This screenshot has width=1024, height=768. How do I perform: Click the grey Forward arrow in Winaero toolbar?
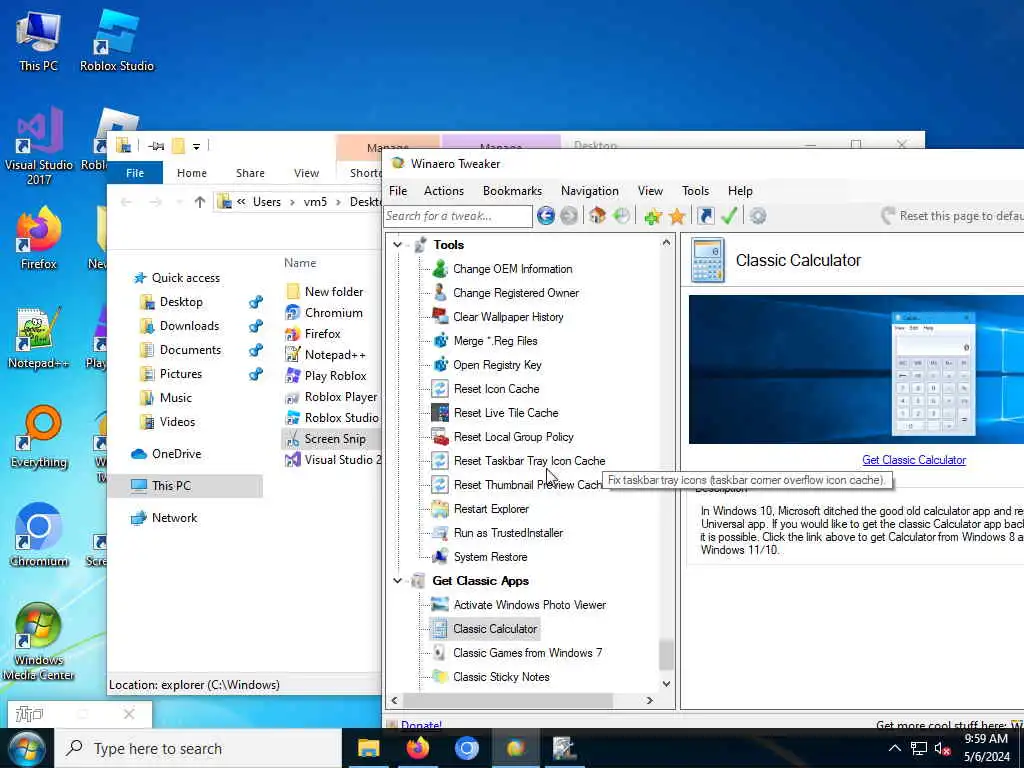[569, 216]
